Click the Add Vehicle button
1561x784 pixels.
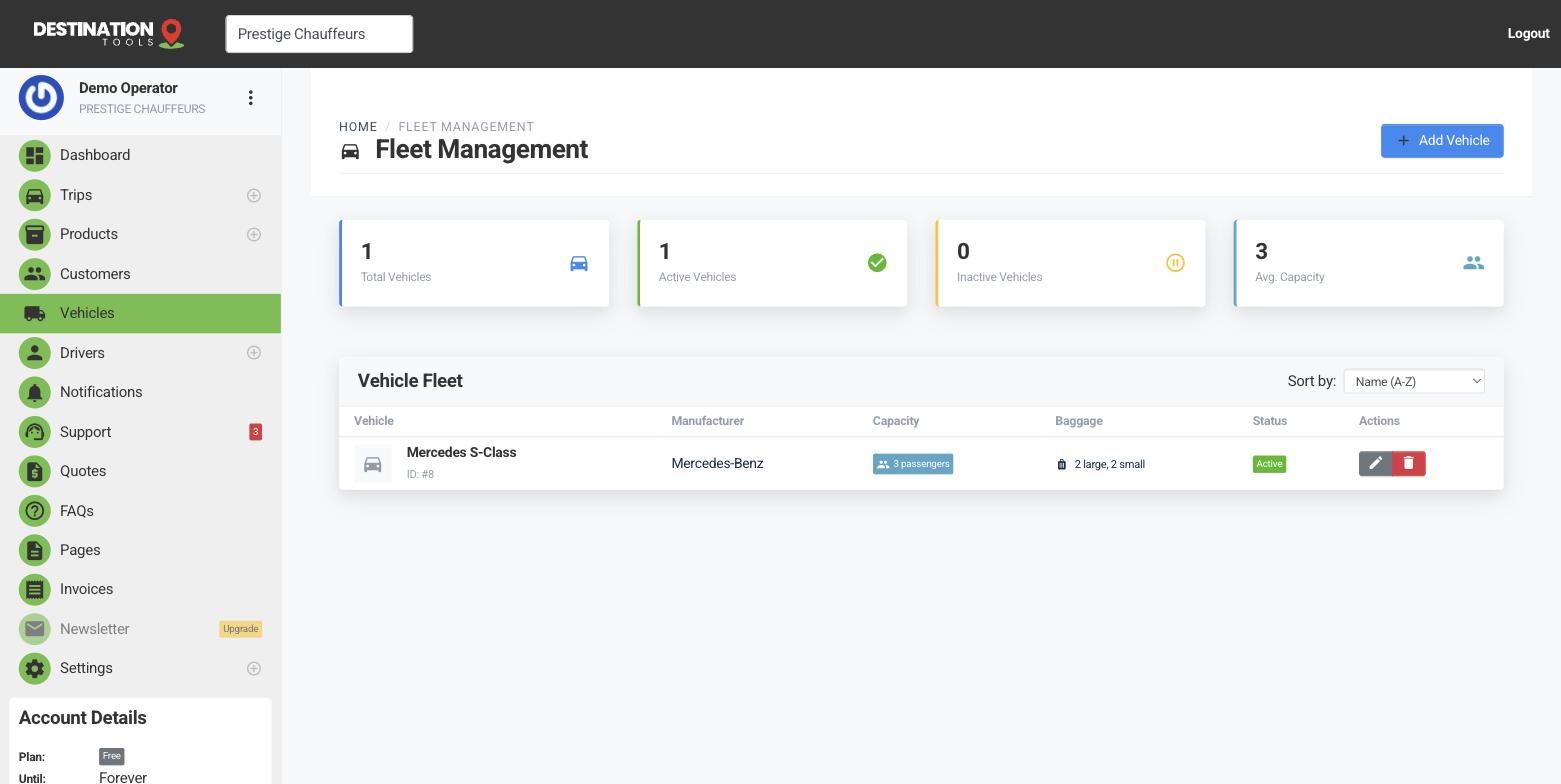click(x=1442, y=141)
